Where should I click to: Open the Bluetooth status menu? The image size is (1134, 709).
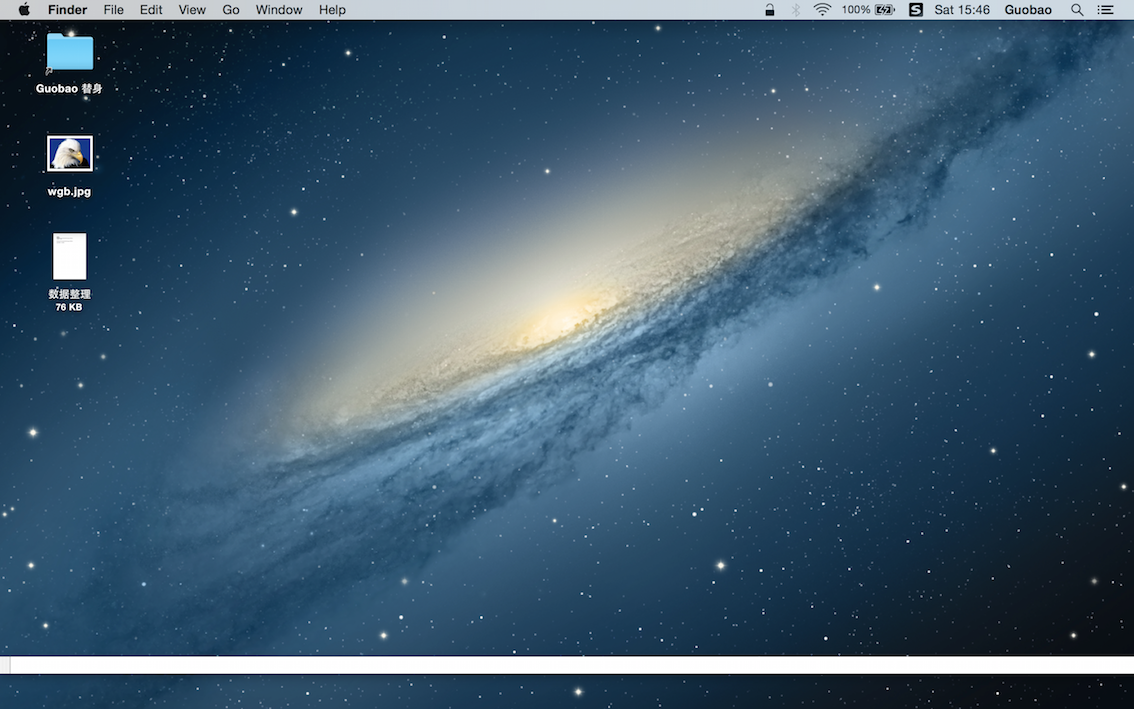796,10
